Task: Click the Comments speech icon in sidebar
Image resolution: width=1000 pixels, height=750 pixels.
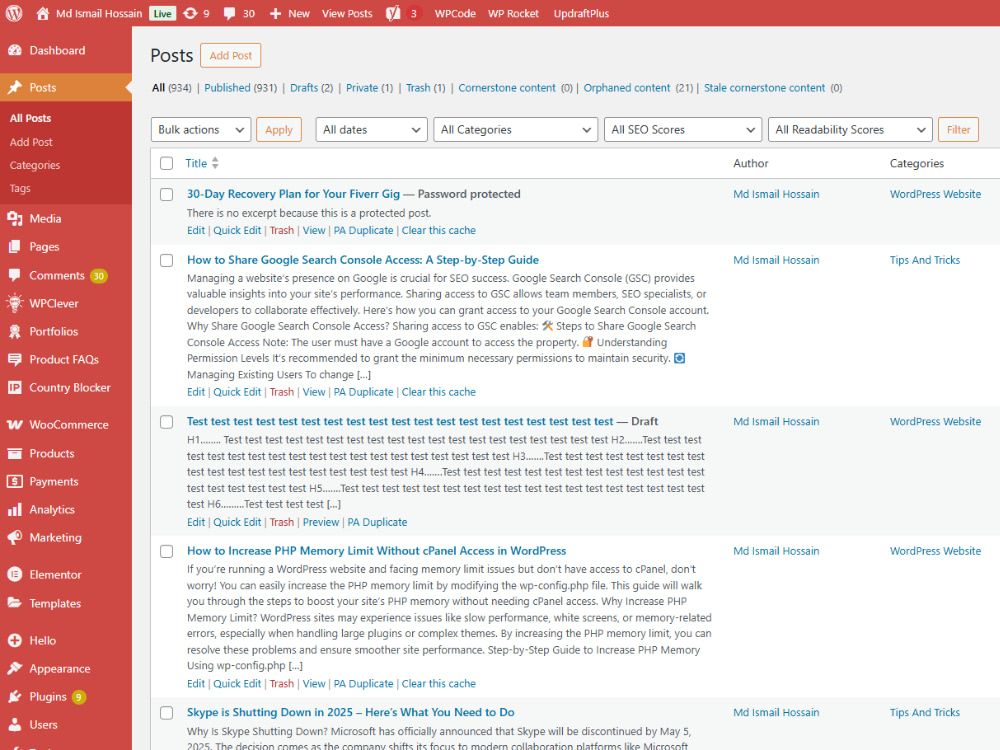Action: pos(15,276)
